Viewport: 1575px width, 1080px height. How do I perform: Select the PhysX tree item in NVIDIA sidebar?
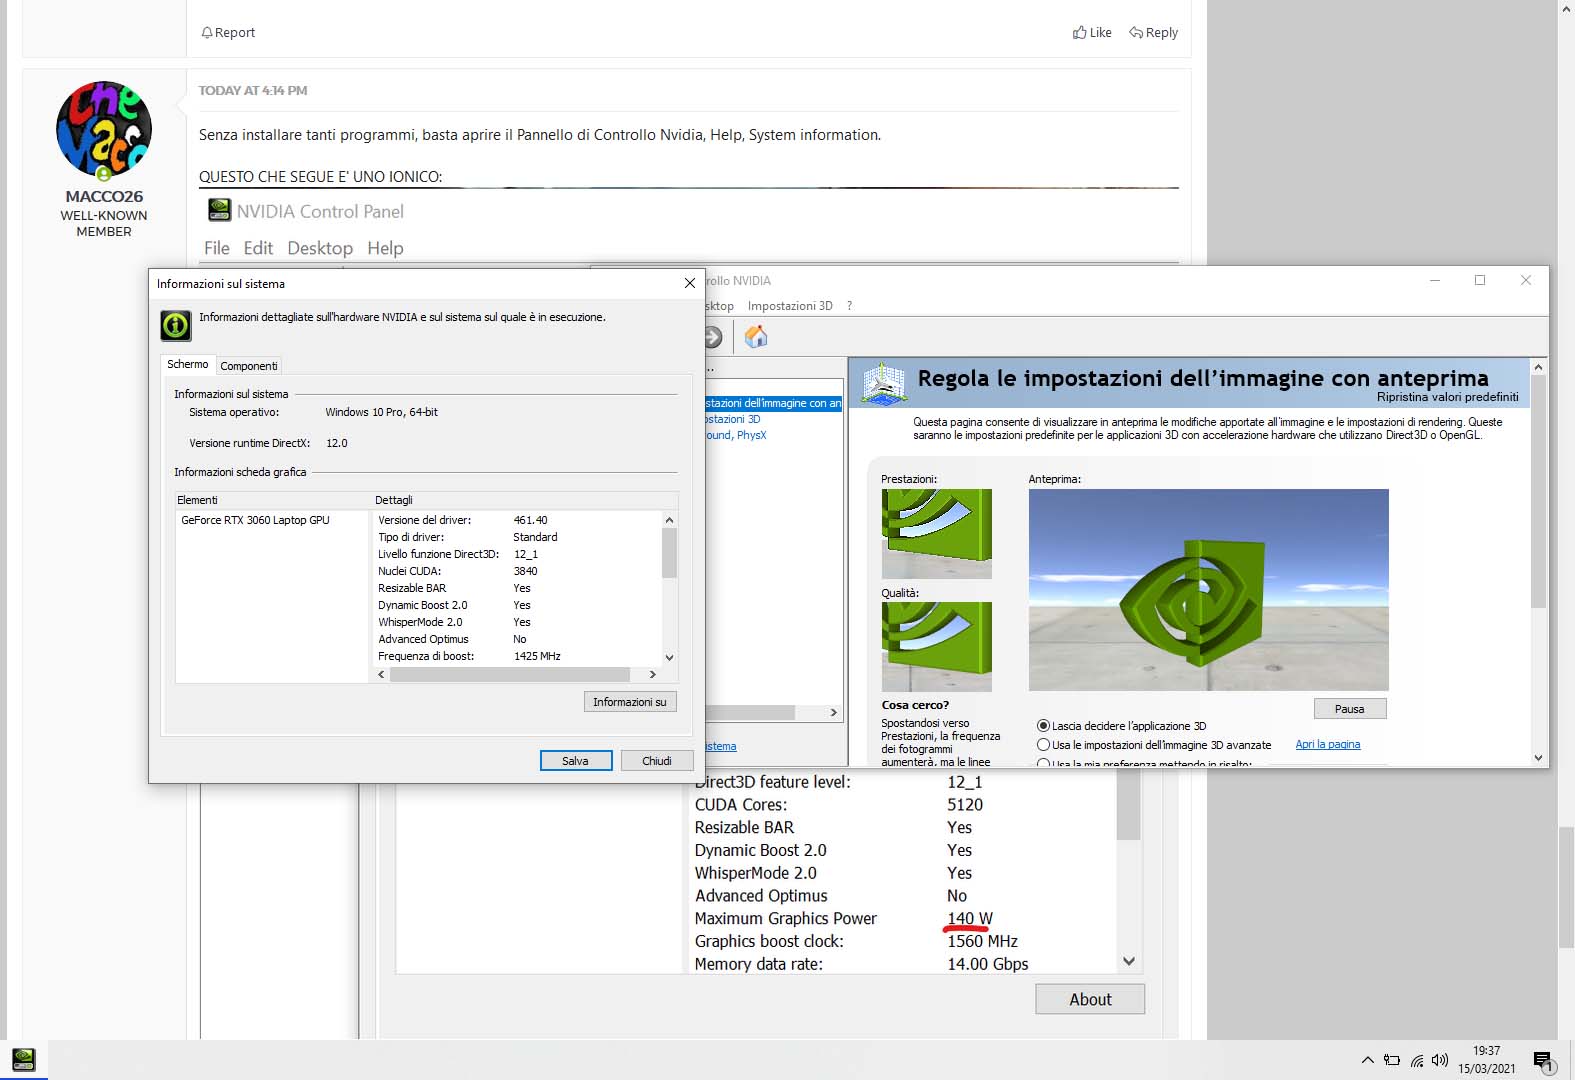736,435
